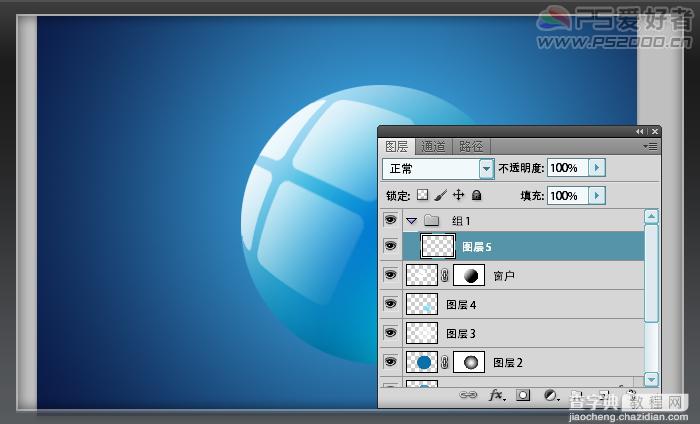Collapse the Layers panel with double arrows
The width and height of the screenshot is (700, 424).
[640, 131]
